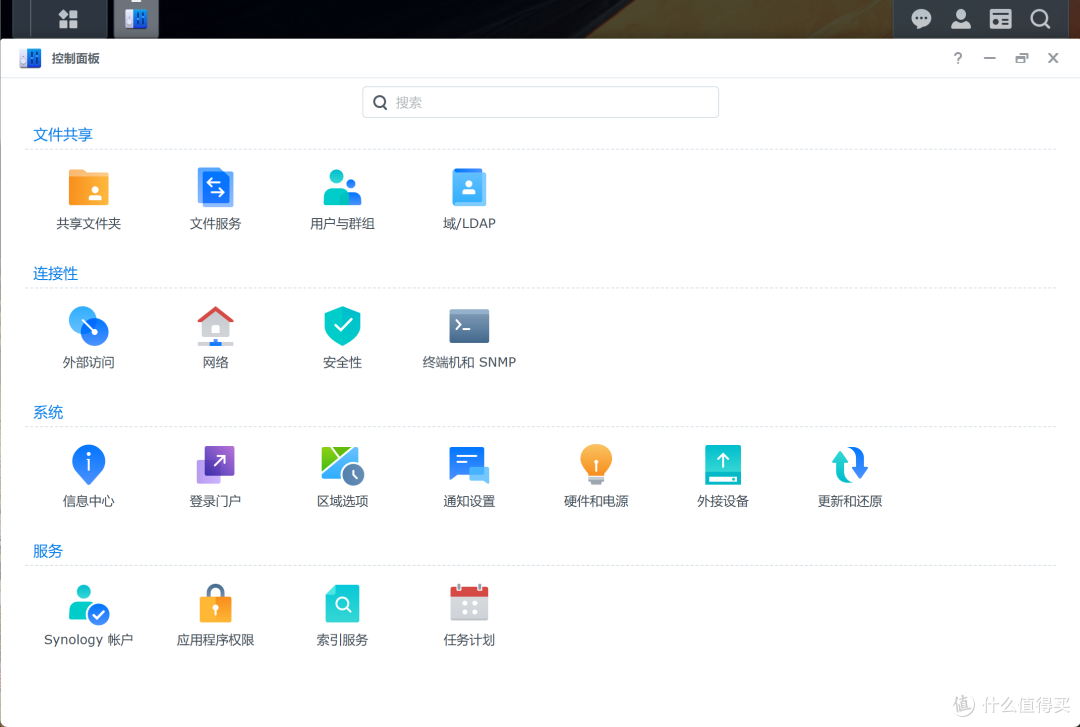This screenshot has height=727, width=1080.
Task: Open the DSM global search icon
Action: (x=1040, y=19)
